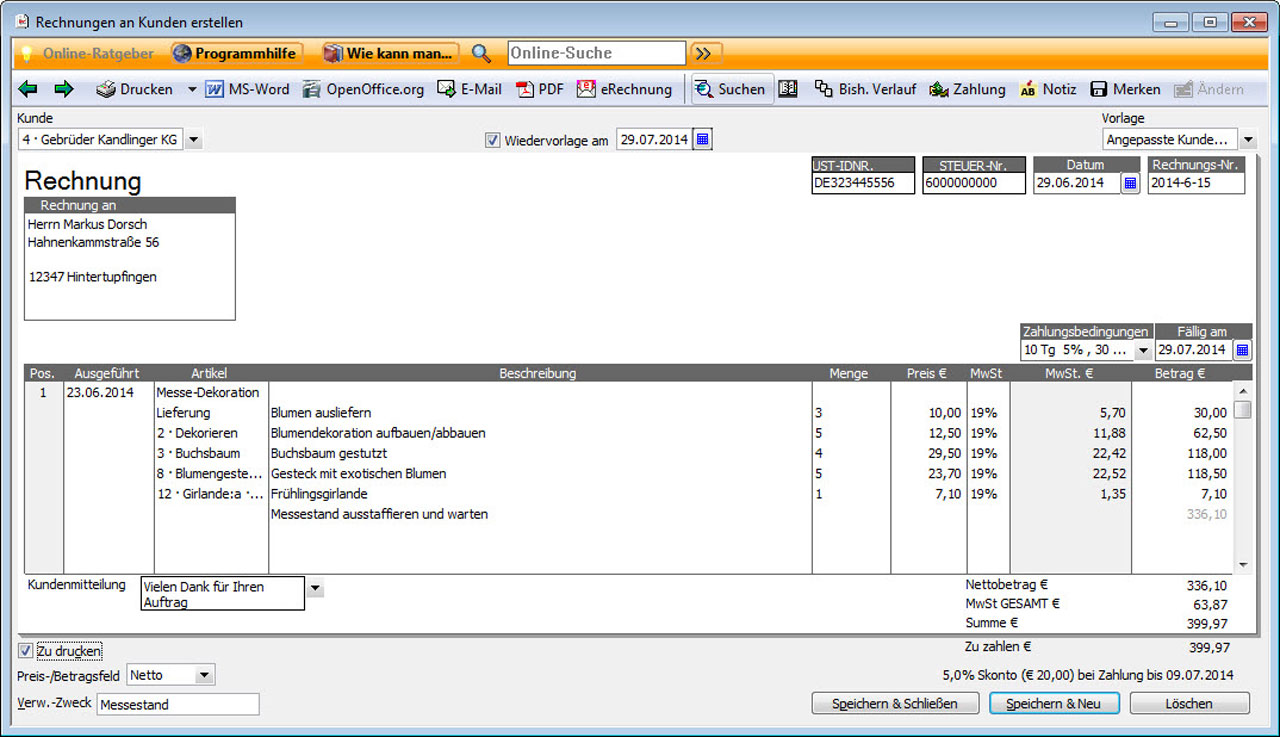The image size is (1280, 737).
Task: Open the Programmhilfe help button
Action: pyautogui.click(x=239, y=53)
